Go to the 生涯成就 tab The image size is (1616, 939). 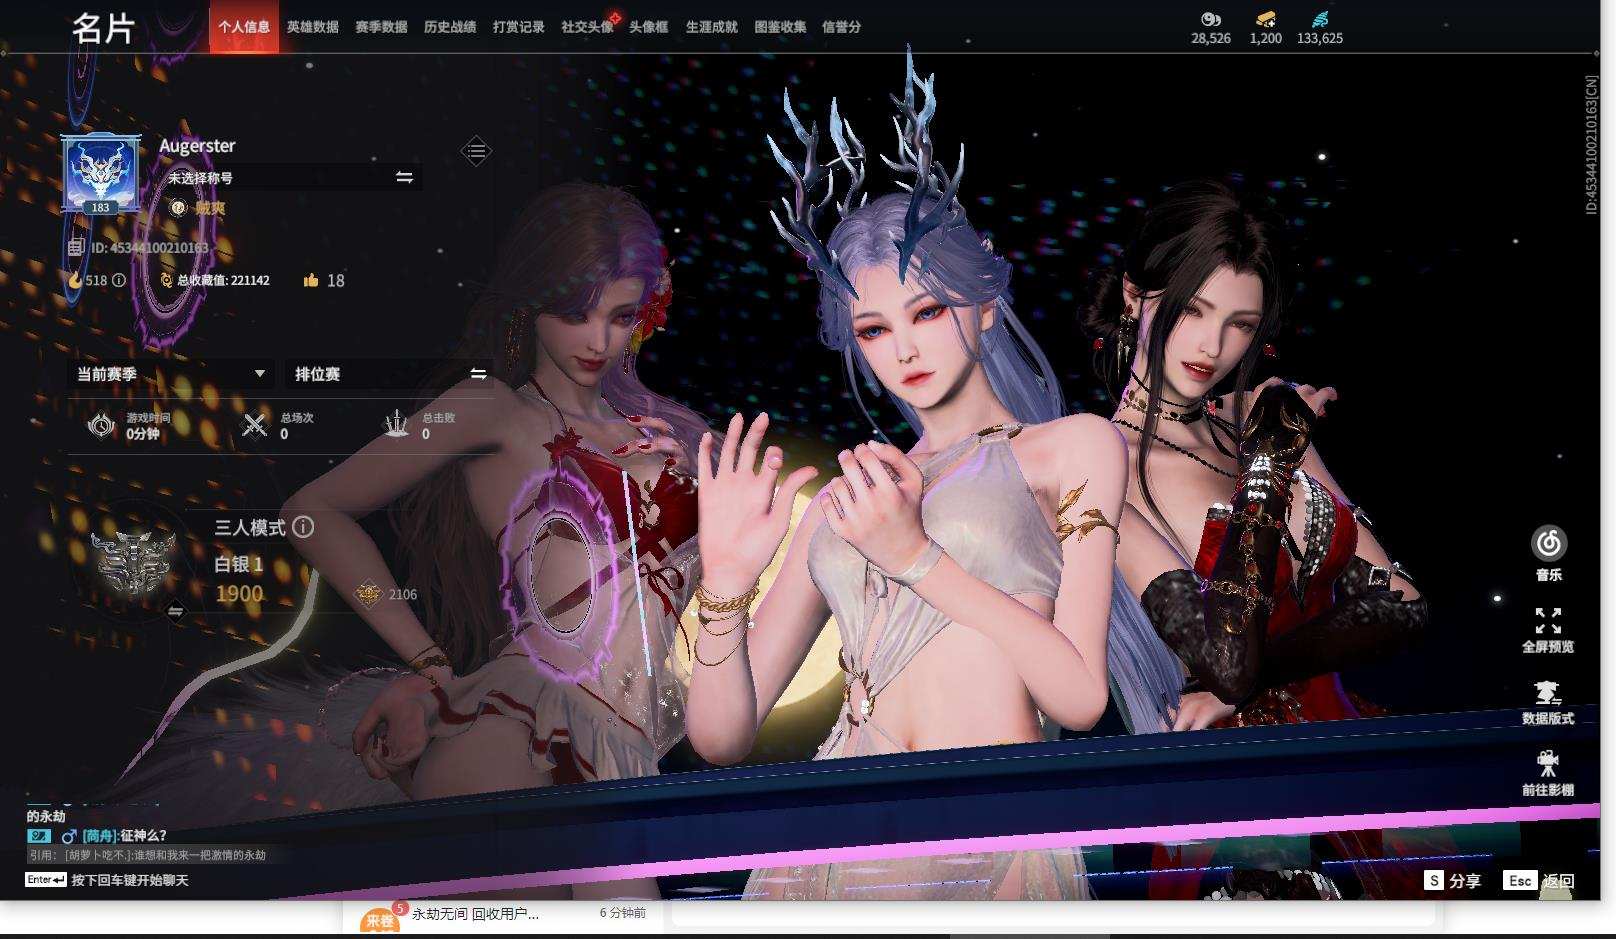711,27
